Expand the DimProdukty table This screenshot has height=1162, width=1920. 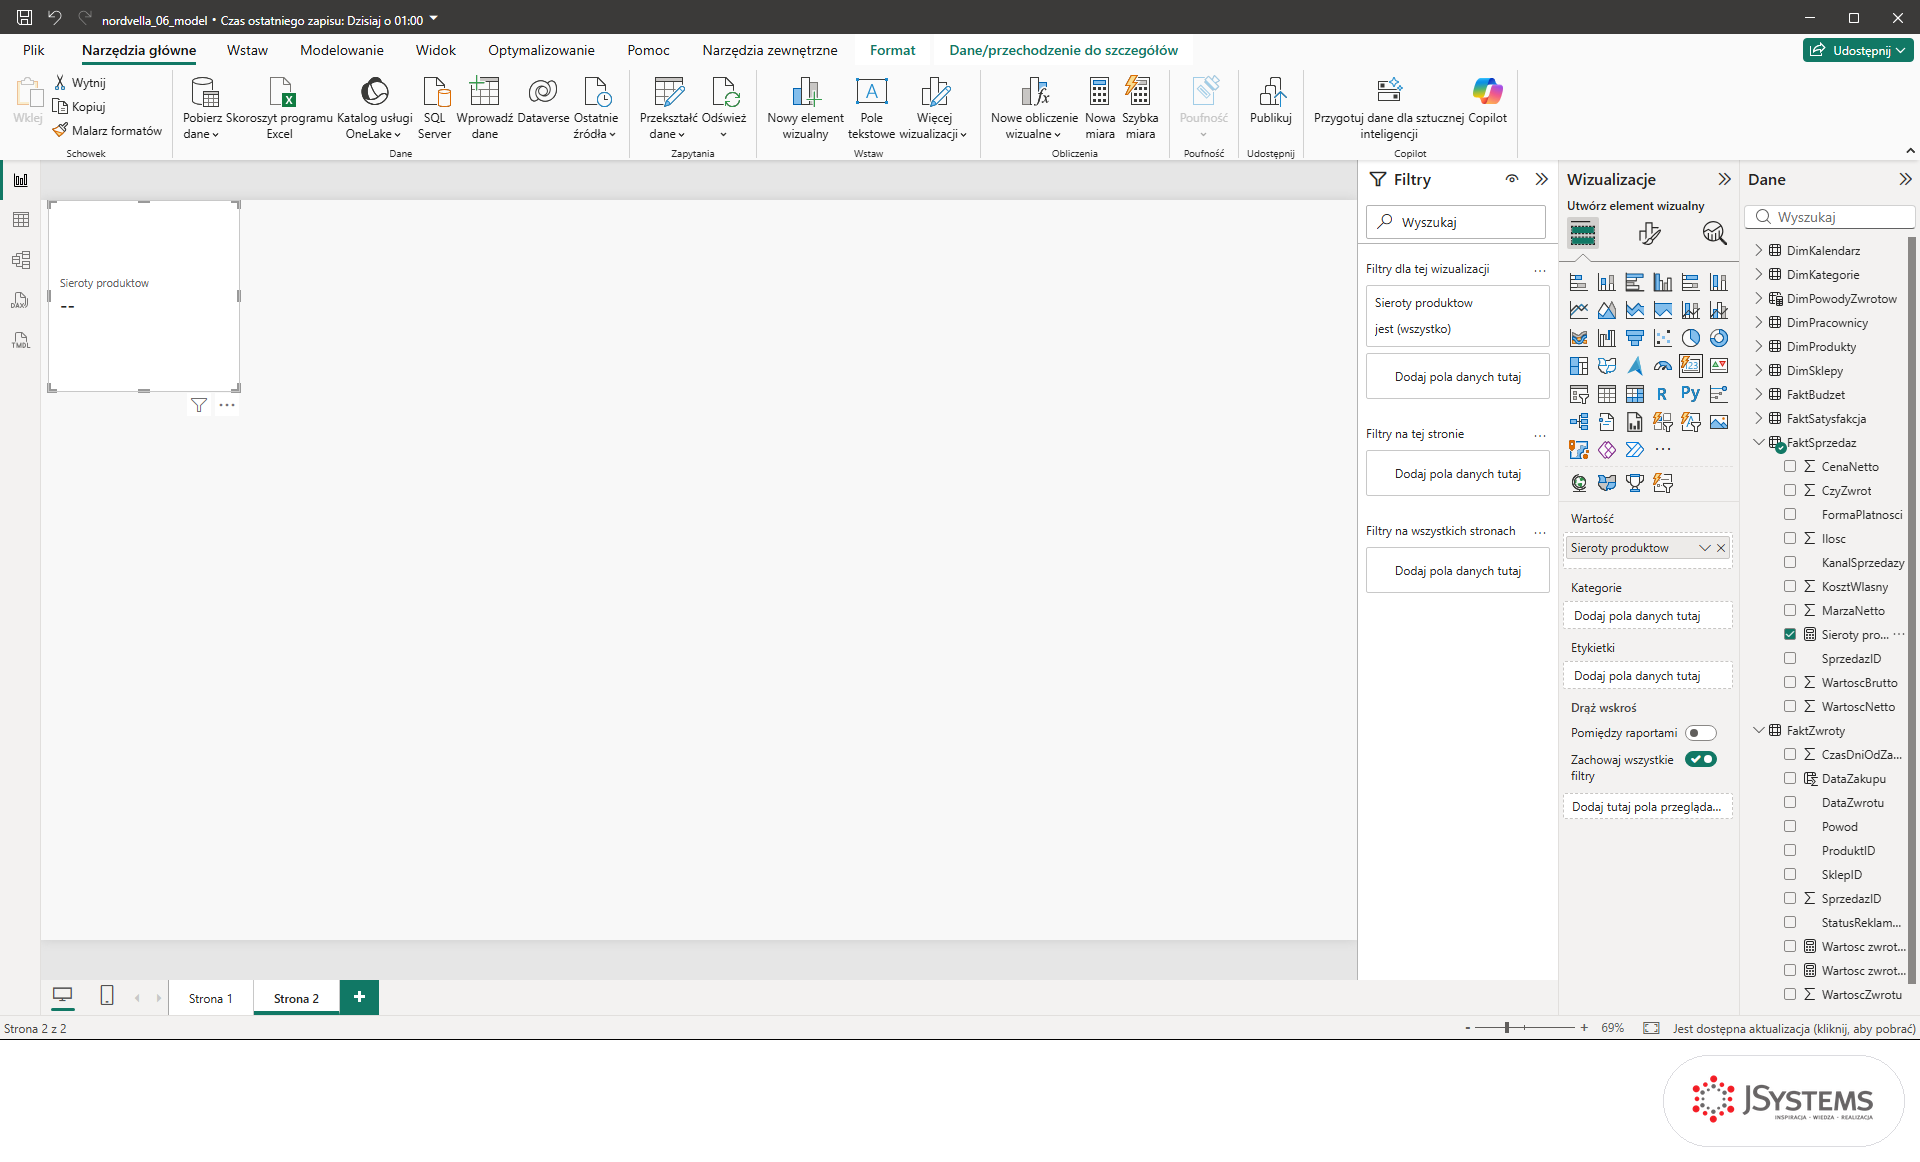point(1759,346)
